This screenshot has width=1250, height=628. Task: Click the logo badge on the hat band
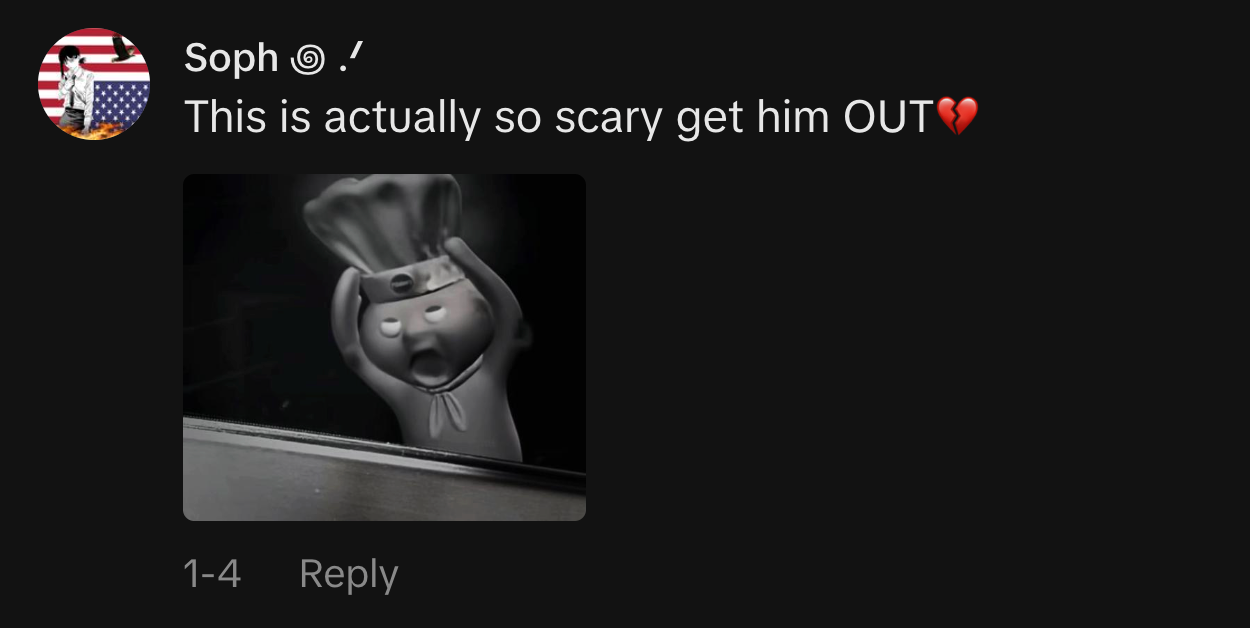pyautogui.click(x=399, y=280)
